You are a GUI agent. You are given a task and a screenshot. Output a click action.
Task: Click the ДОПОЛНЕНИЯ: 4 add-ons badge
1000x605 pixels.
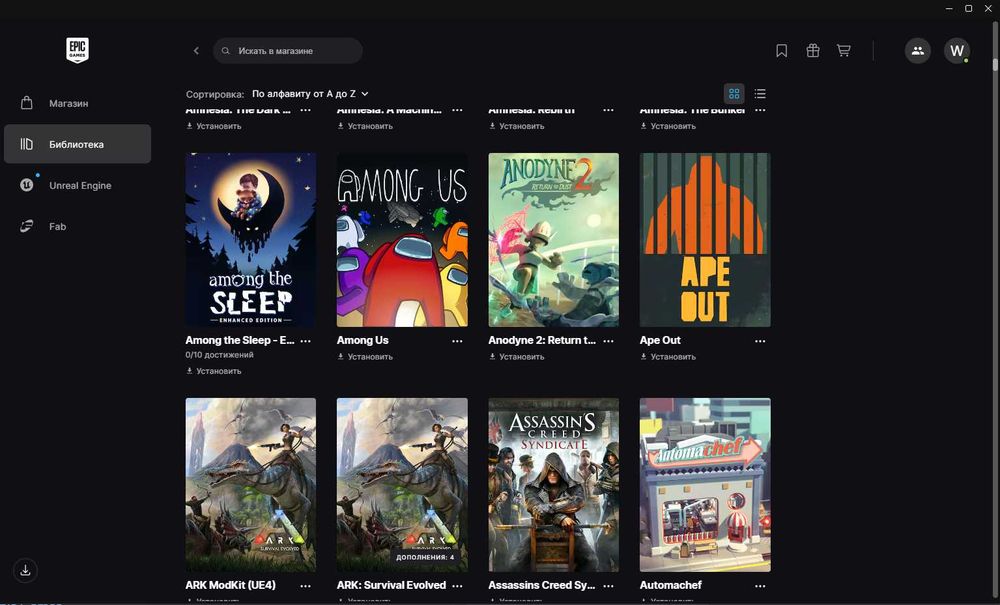[425, 557]
